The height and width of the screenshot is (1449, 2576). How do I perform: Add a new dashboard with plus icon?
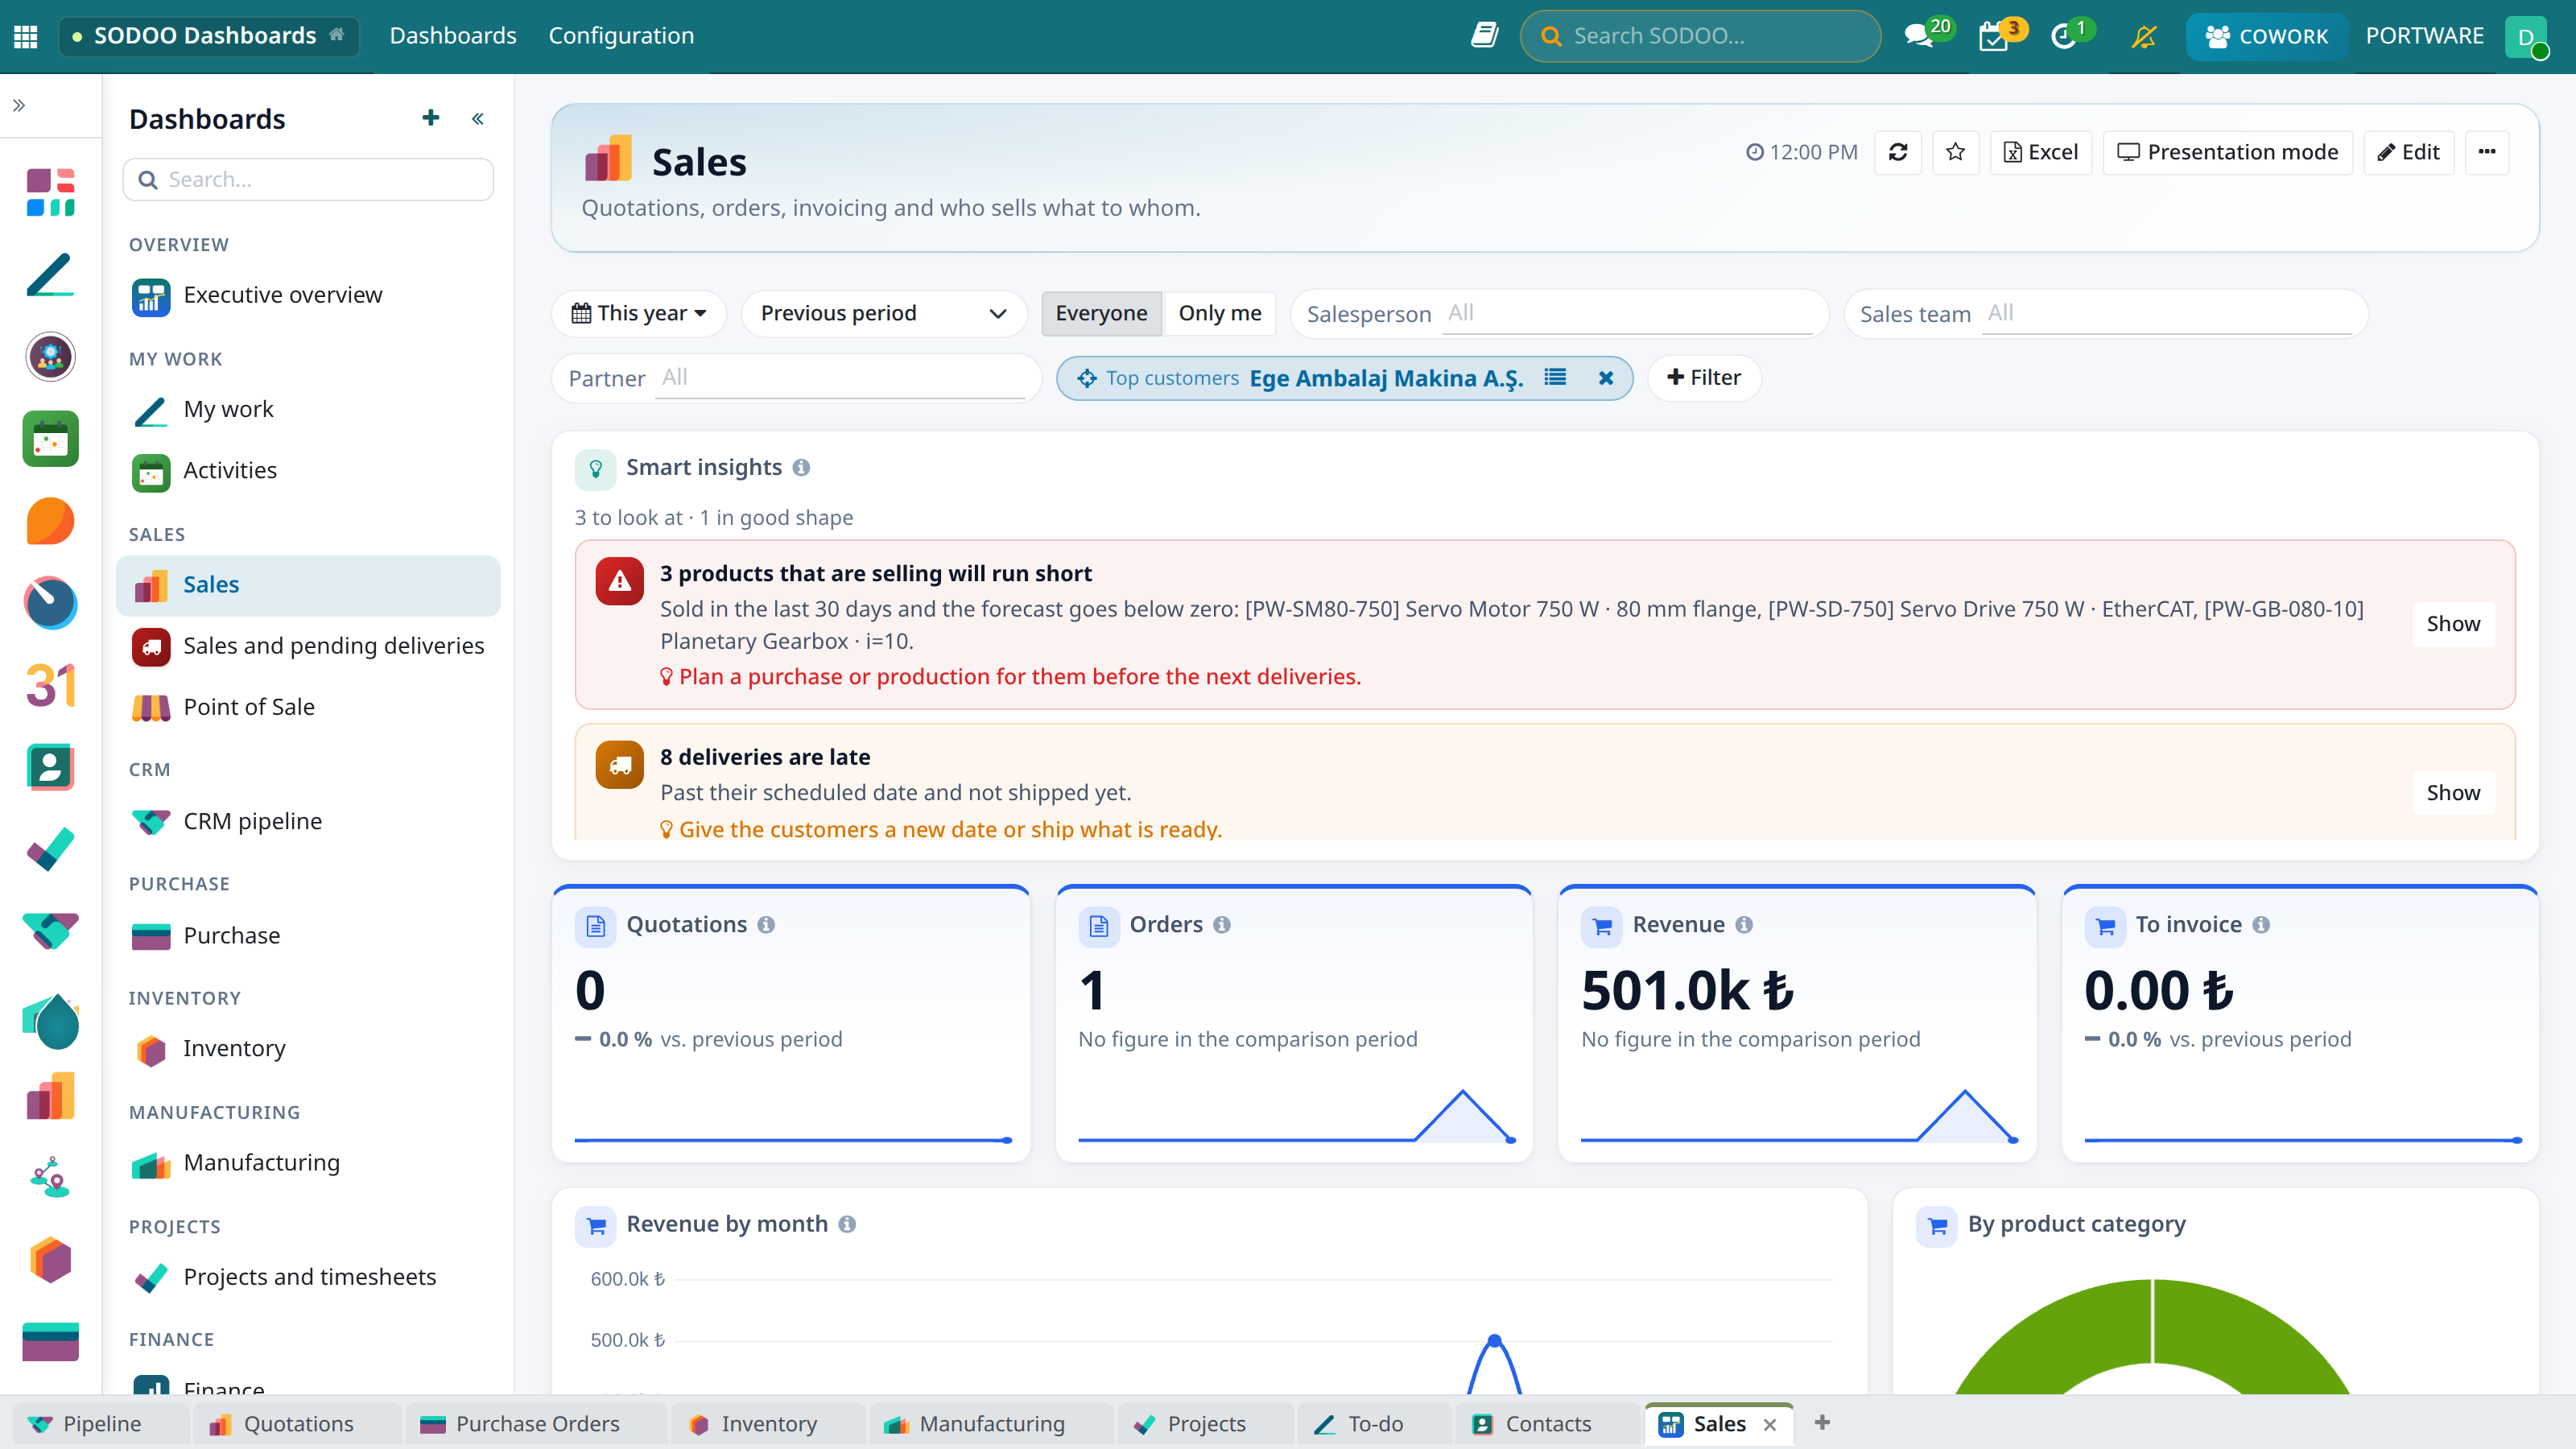[431, 118]
